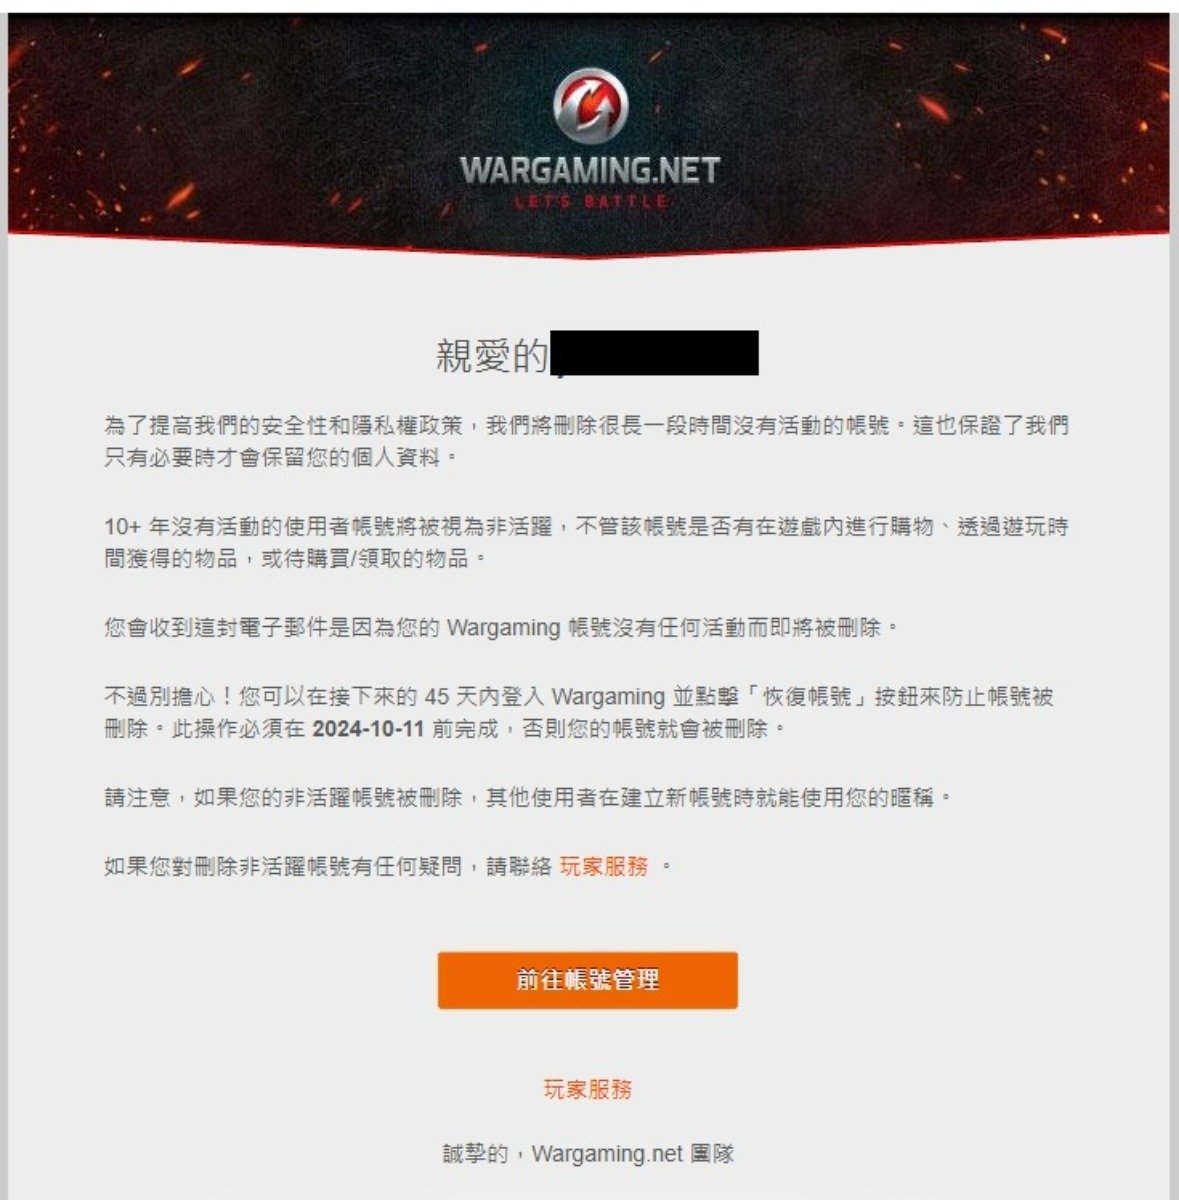Image resolution: width=1179 pixels, height=1200 pixels.
Task: Click the paragraph starting with 不過別擔心
Action: [579, 712]
